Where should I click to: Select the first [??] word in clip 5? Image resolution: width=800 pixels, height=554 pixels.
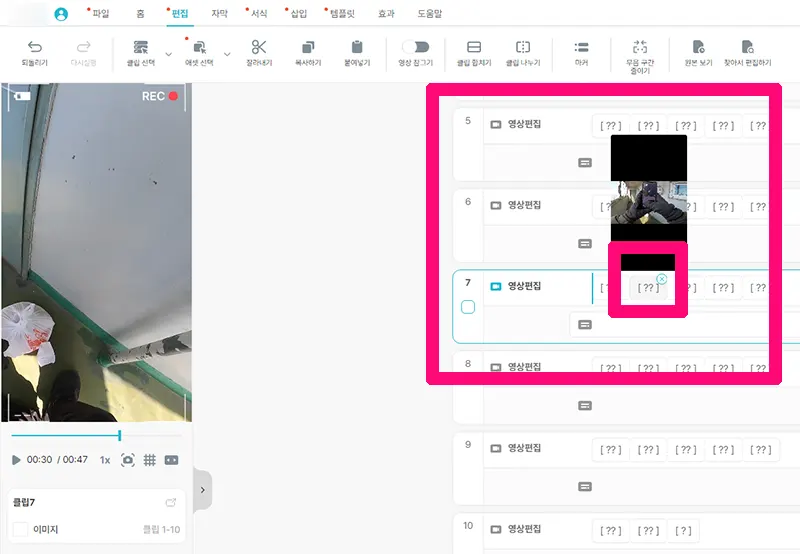[x=611, y=125]
